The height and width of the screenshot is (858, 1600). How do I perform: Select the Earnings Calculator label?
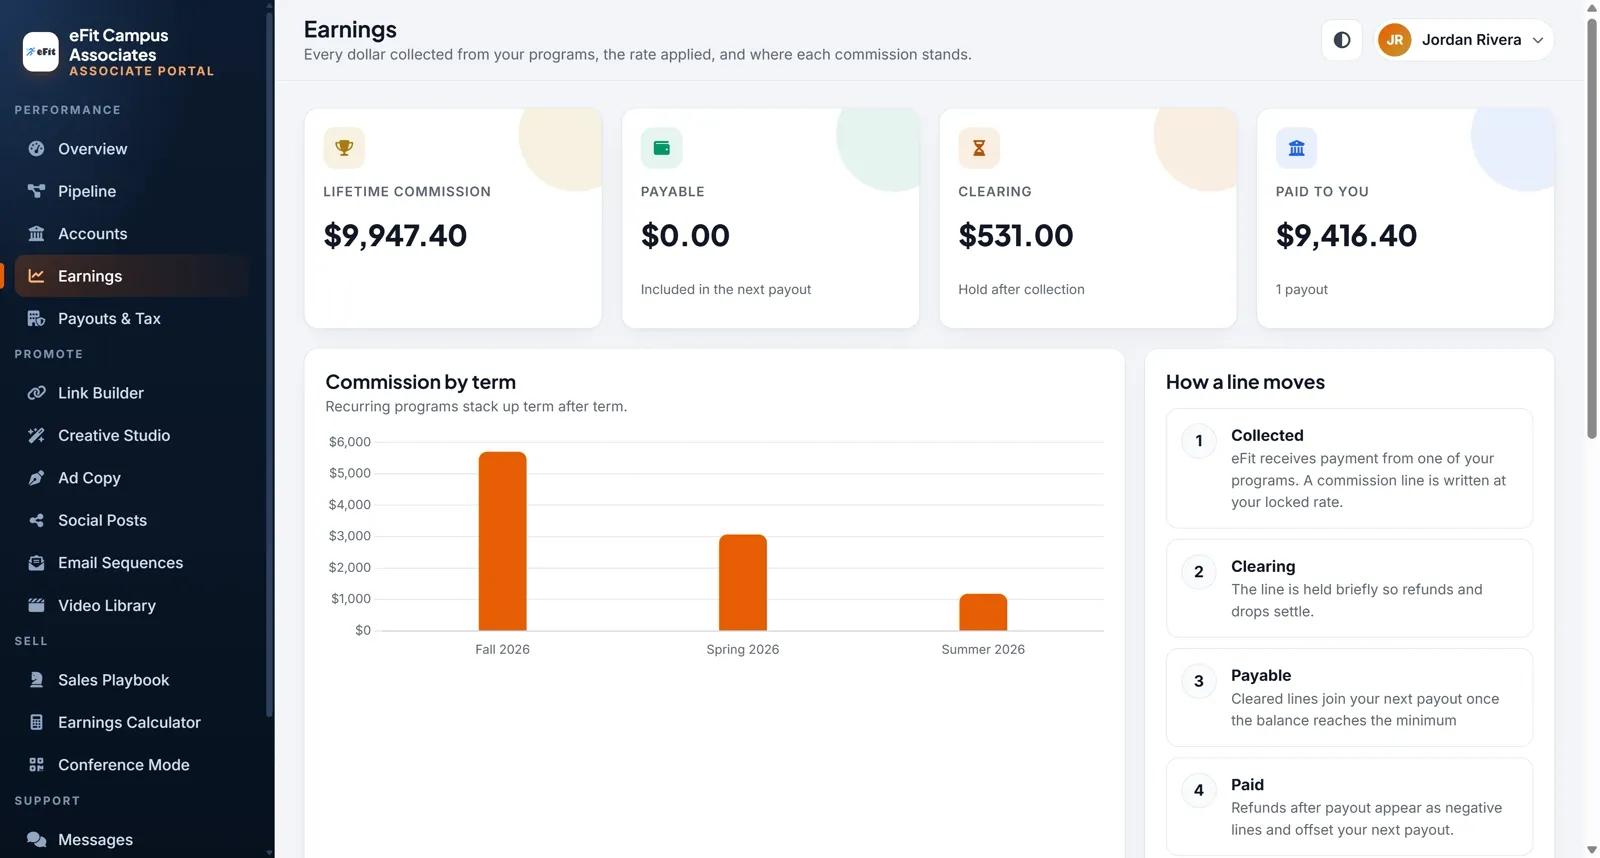pyautogui.click(x=129, y=723)
